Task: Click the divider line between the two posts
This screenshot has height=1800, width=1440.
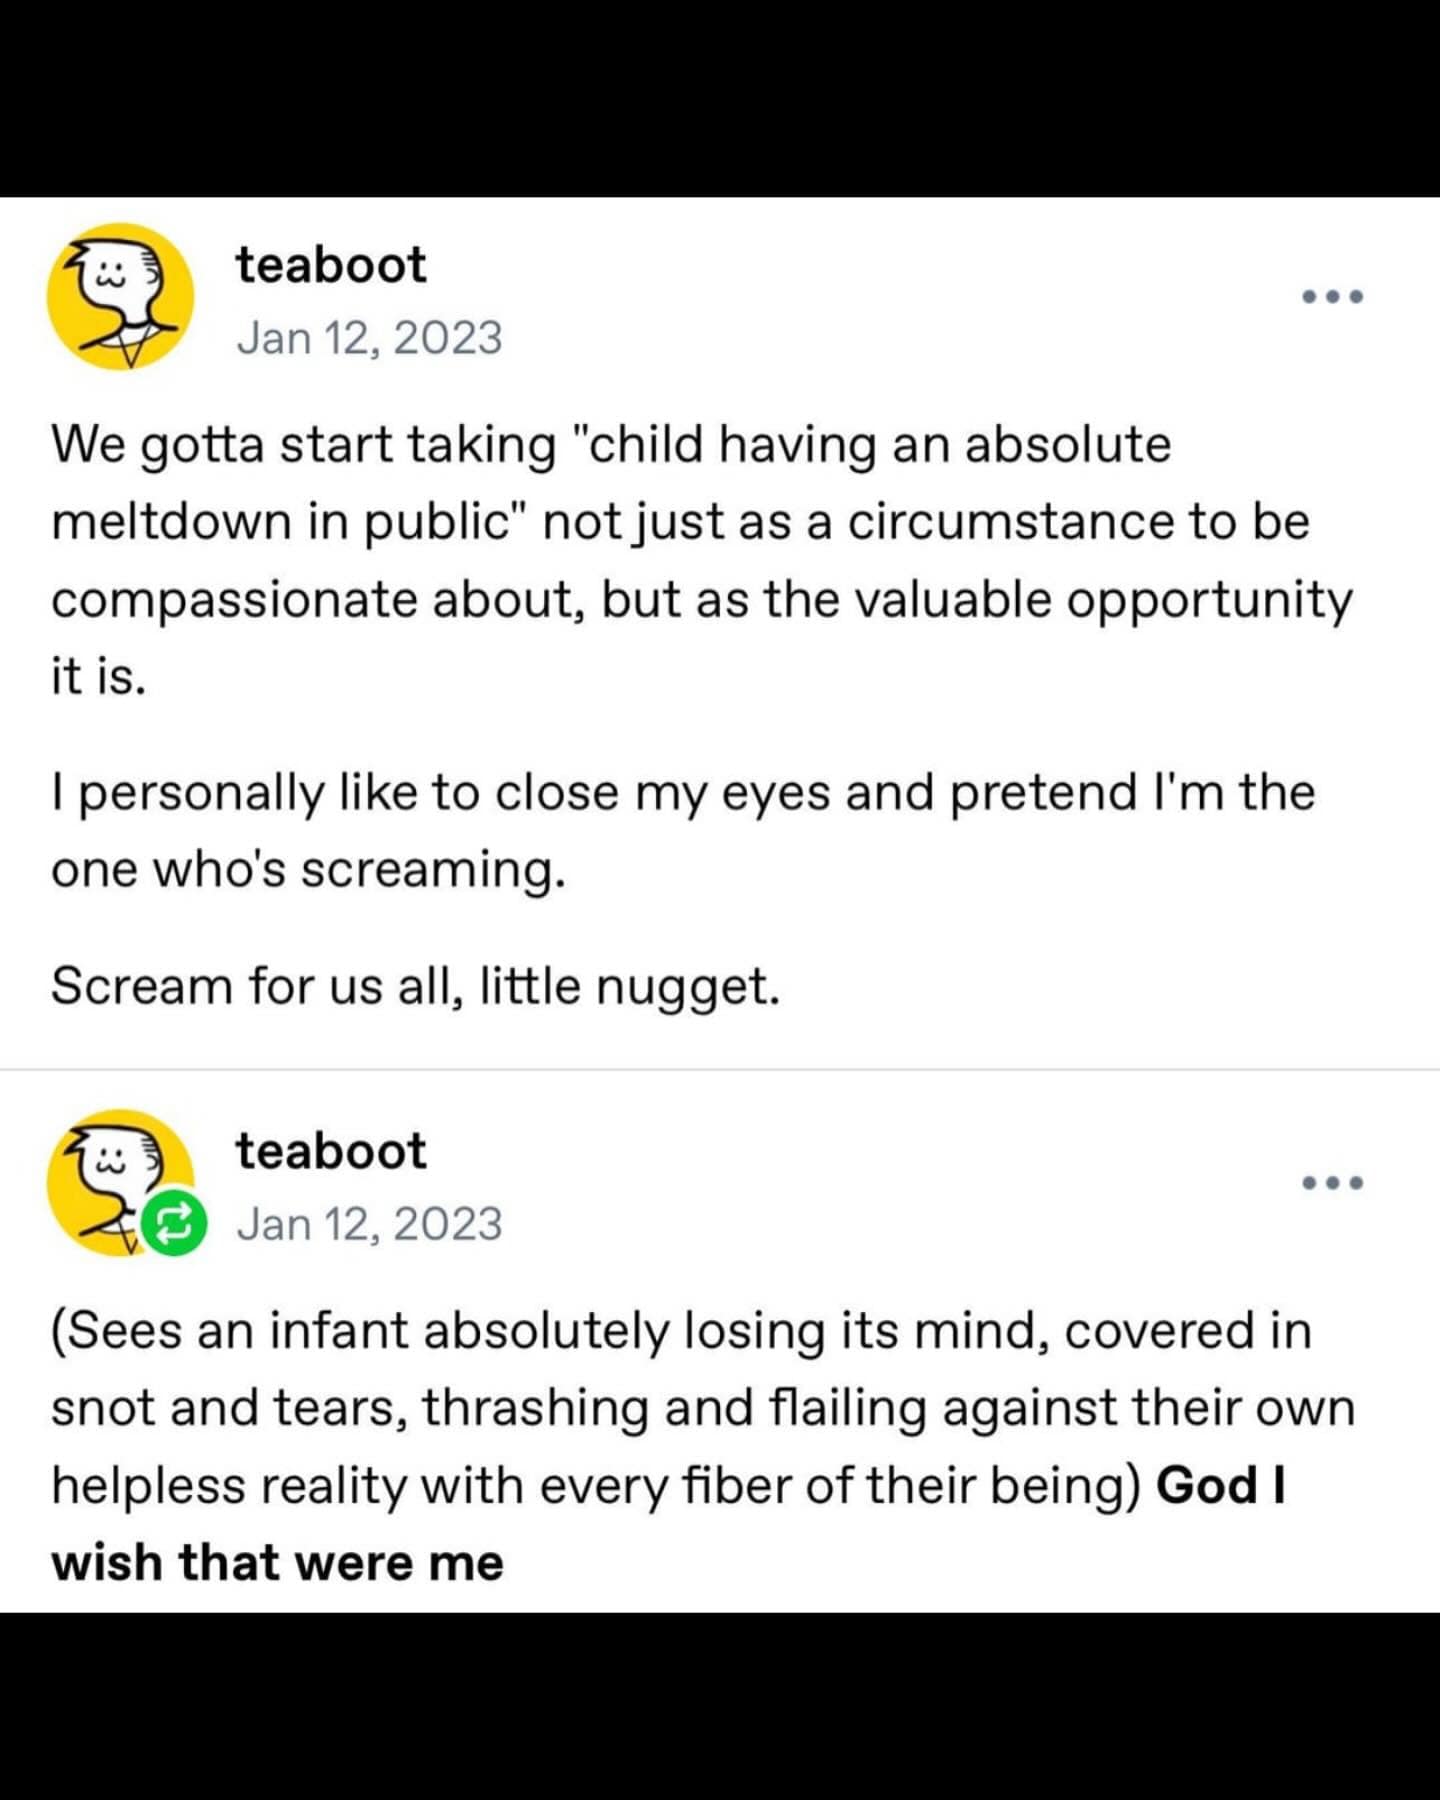Action: pos(720,1069)
